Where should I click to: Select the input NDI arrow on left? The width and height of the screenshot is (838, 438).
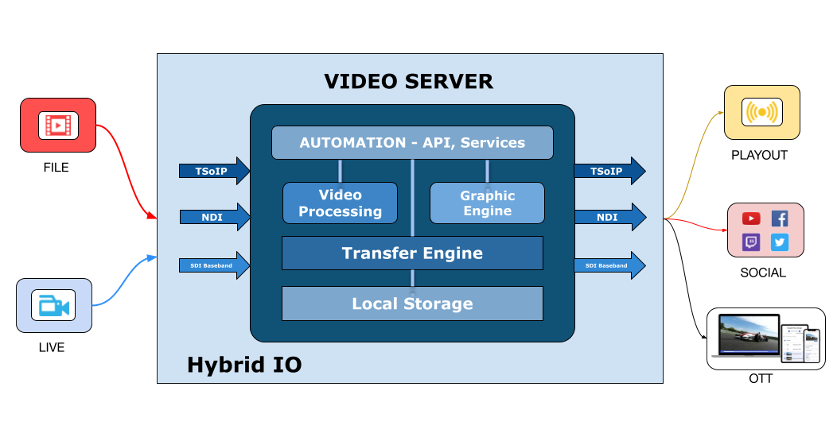click(213, 217)
